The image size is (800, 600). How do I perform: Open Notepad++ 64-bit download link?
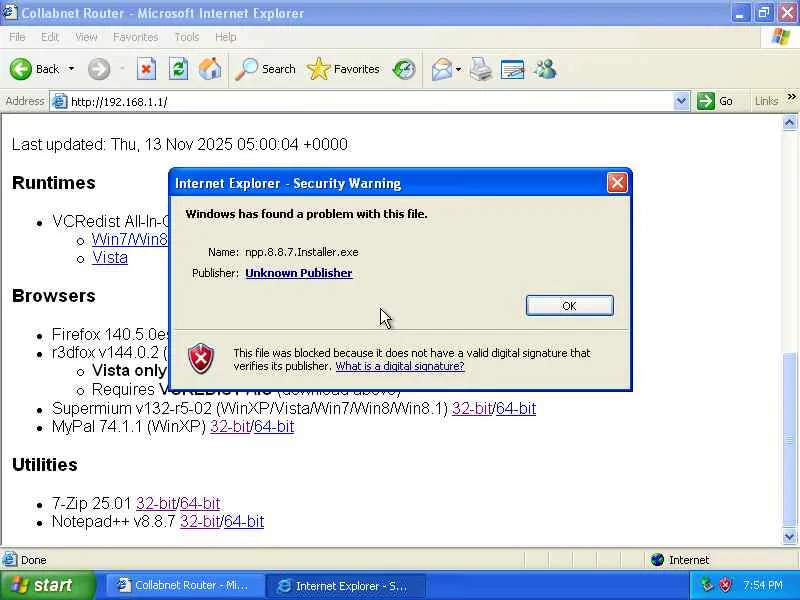244,521
